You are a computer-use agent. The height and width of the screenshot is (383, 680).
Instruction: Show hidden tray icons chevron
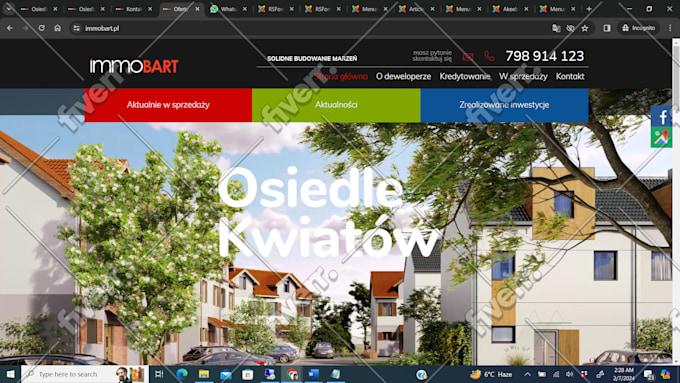click(527, 374)
